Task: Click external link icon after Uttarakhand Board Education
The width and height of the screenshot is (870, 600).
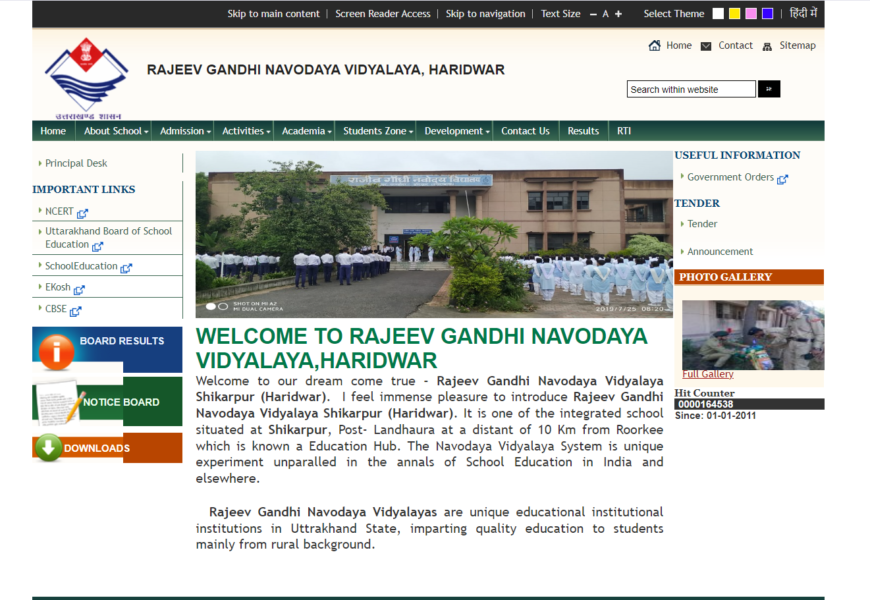Action: (97, 246)
